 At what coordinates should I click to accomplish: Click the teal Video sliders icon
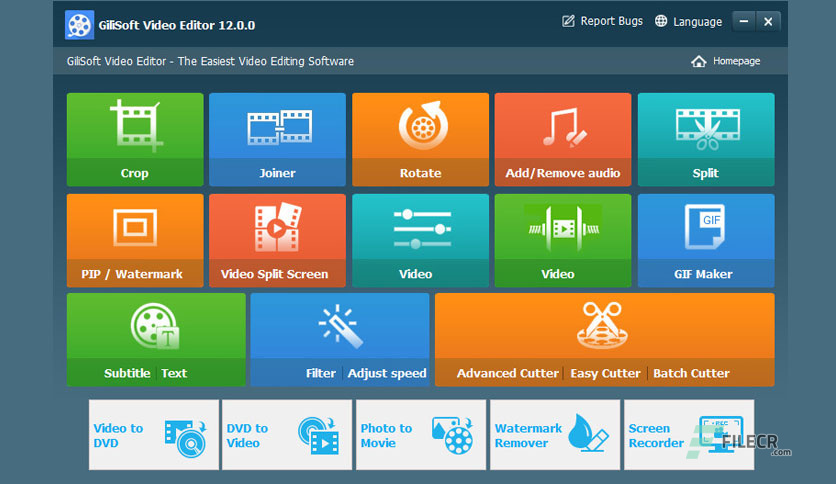(422, 229)
